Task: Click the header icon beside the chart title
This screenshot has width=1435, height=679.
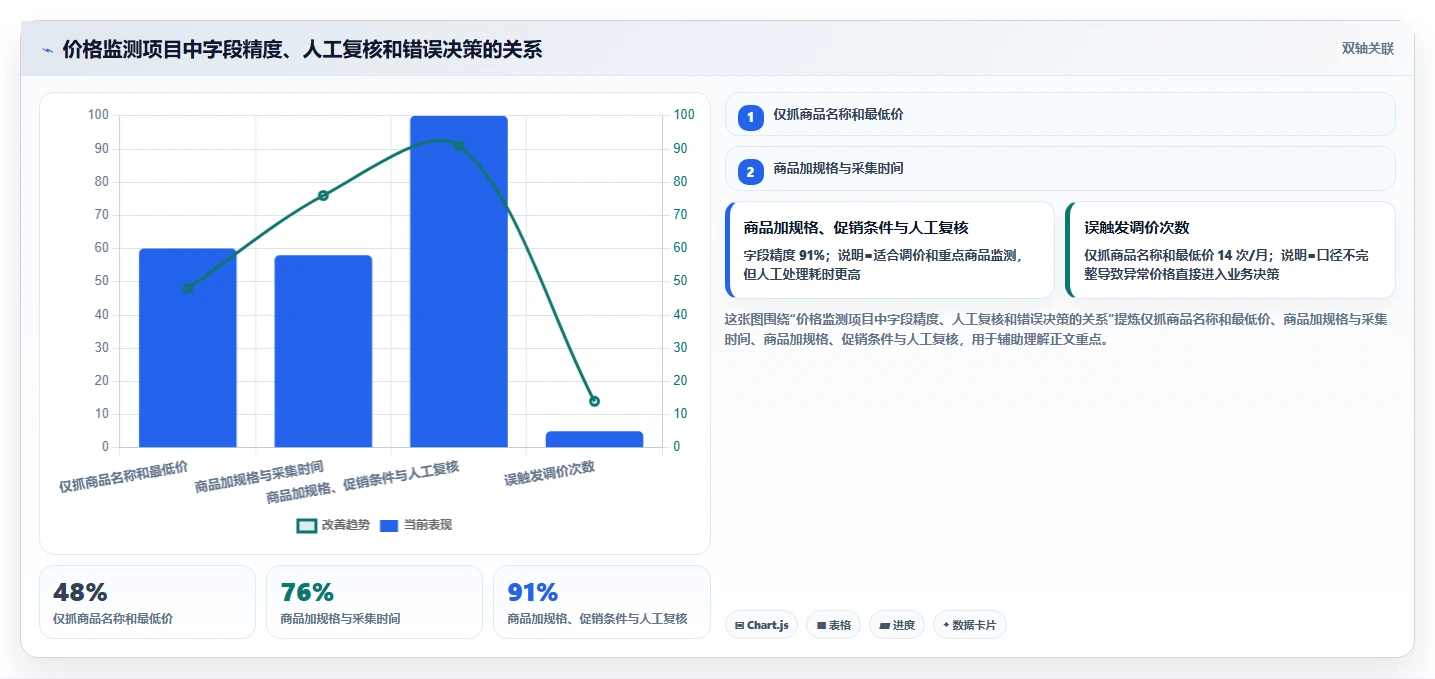Action: tap(47, 49)
